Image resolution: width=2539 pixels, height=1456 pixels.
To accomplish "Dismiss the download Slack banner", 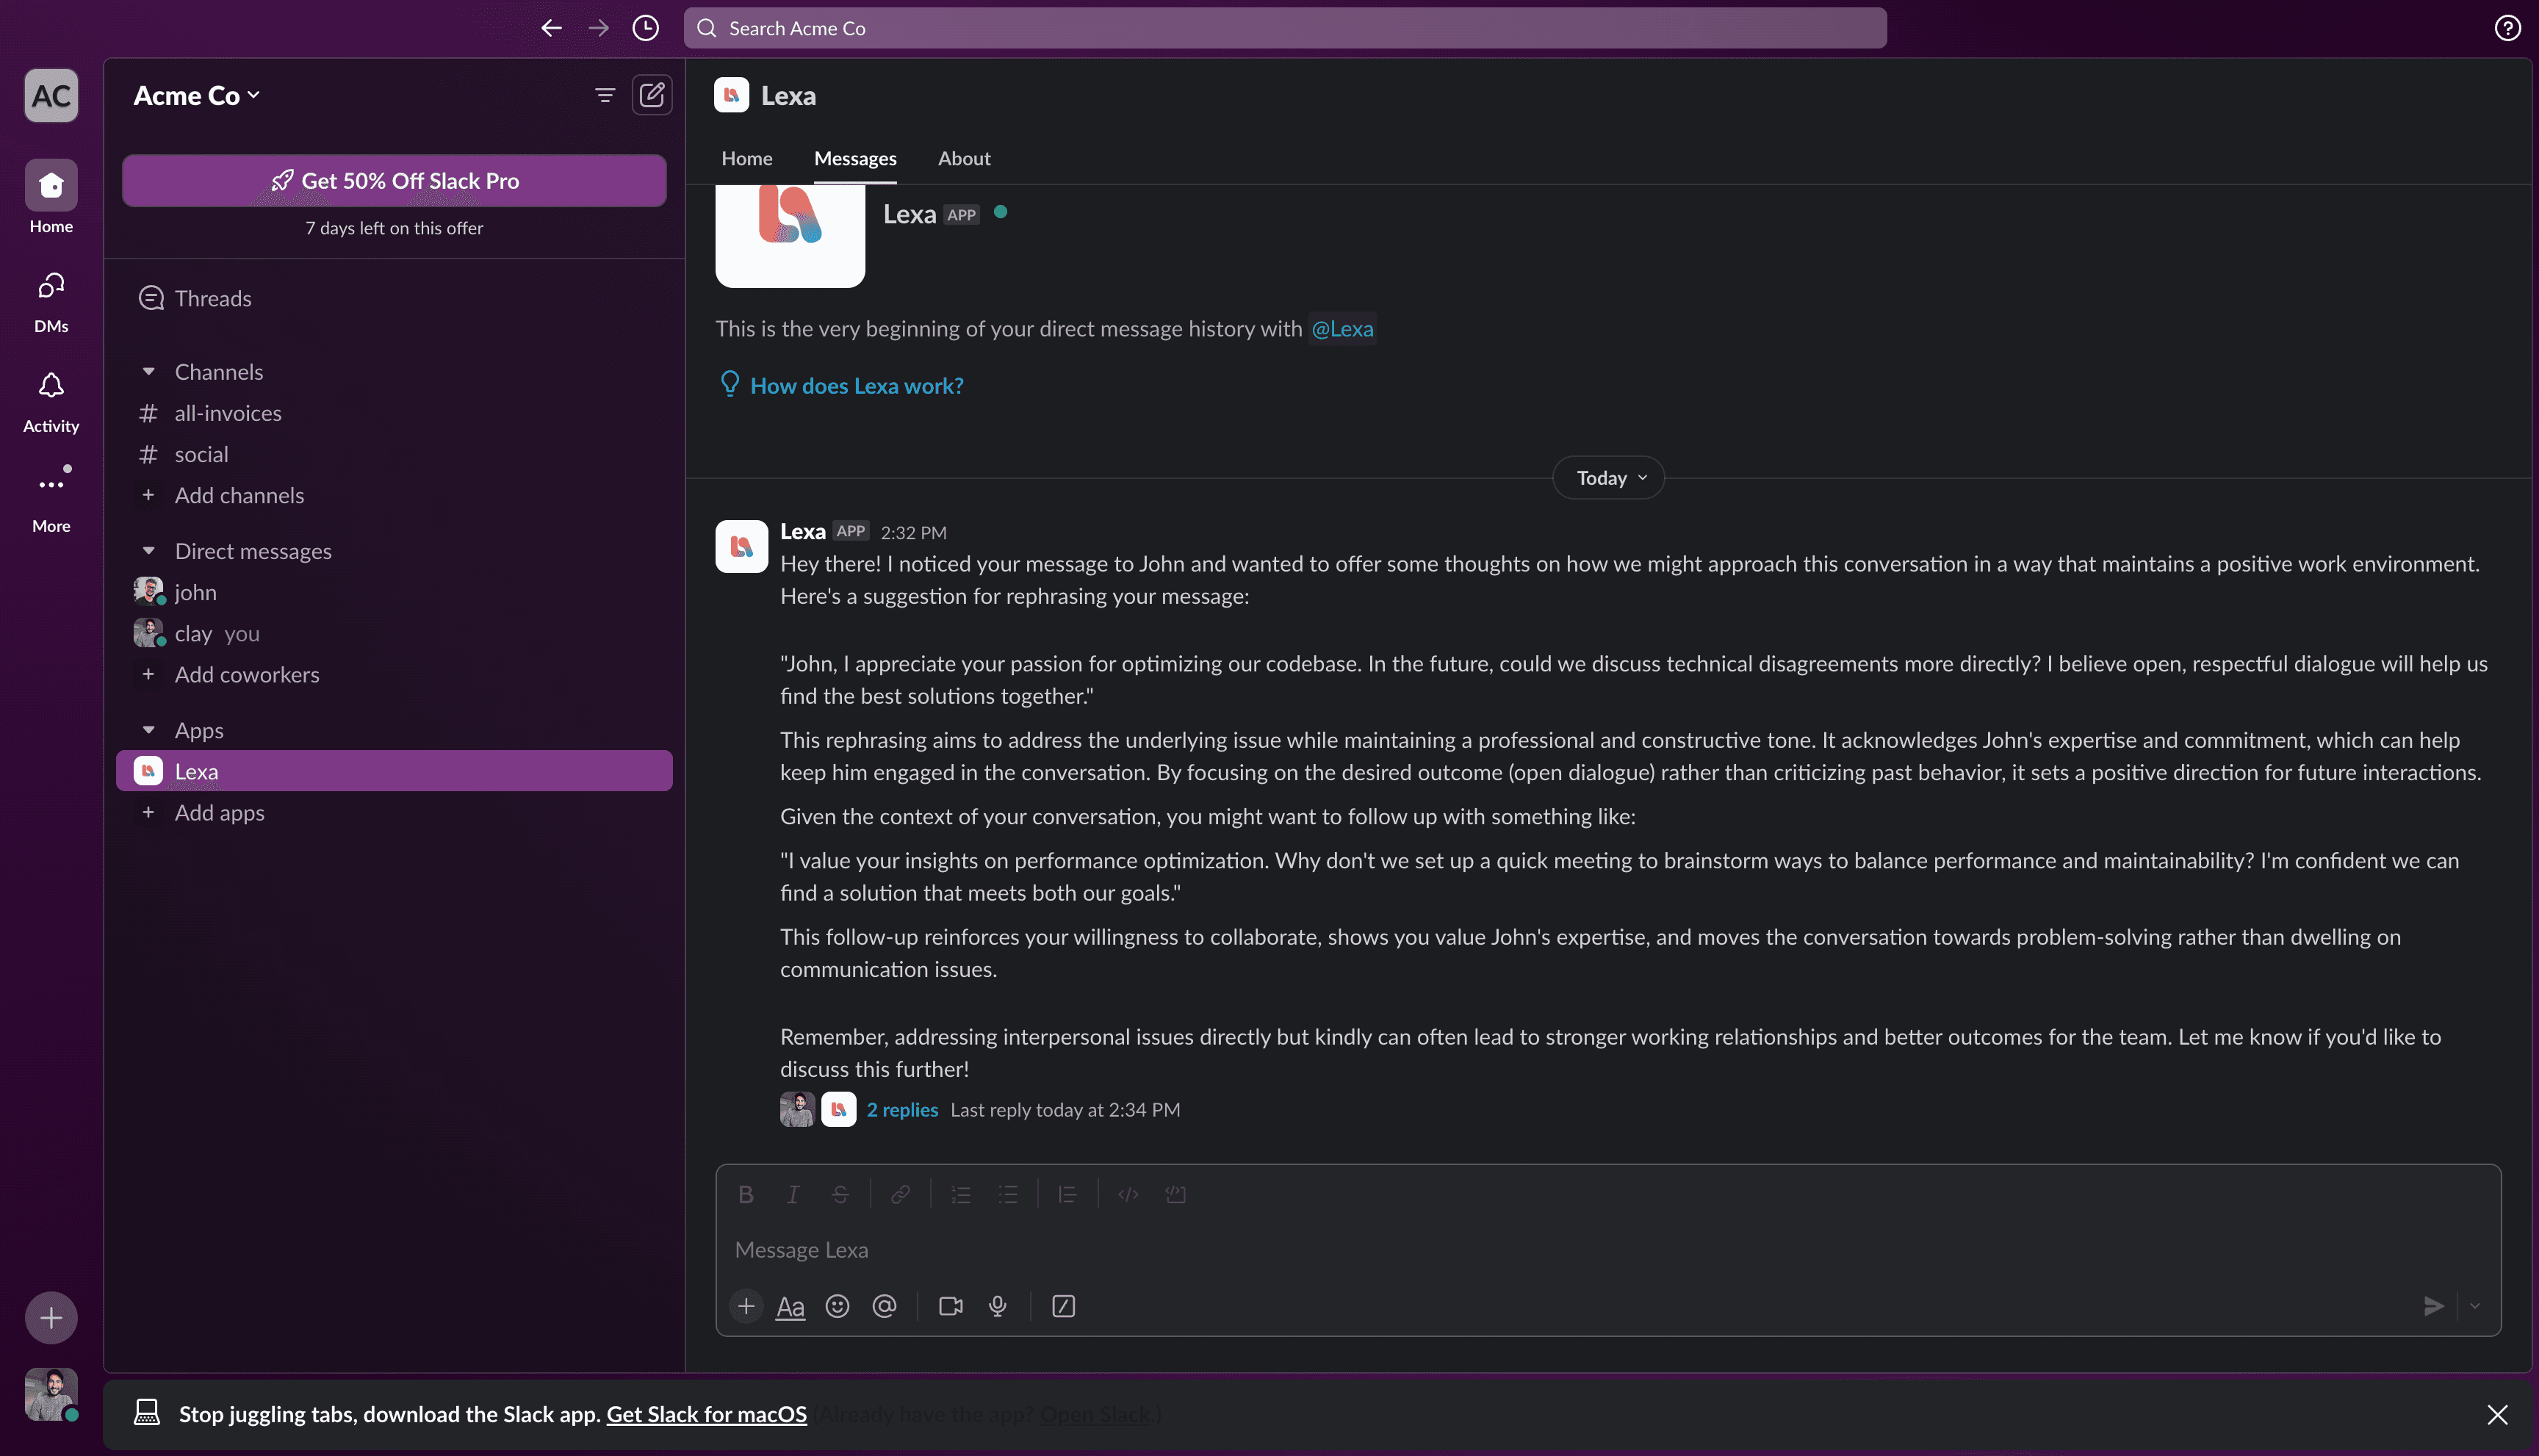I will pos(2497,1414).
